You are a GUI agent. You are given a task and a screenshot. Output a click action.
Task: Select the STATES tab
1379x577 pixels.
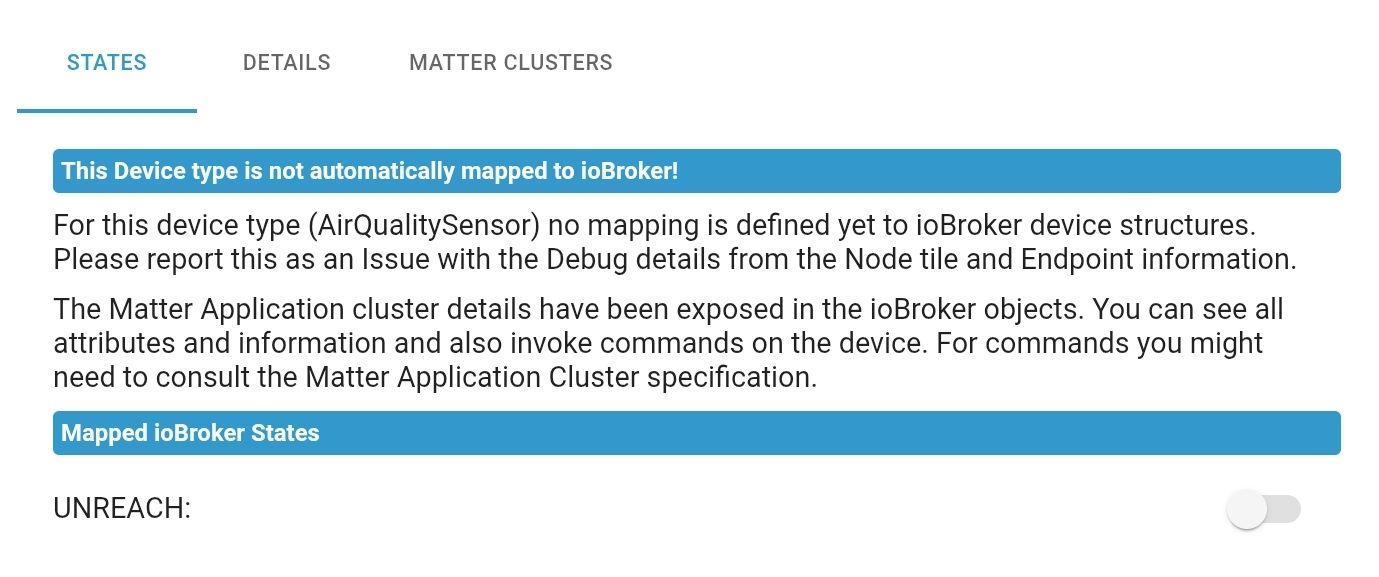(x=107, y=62)
